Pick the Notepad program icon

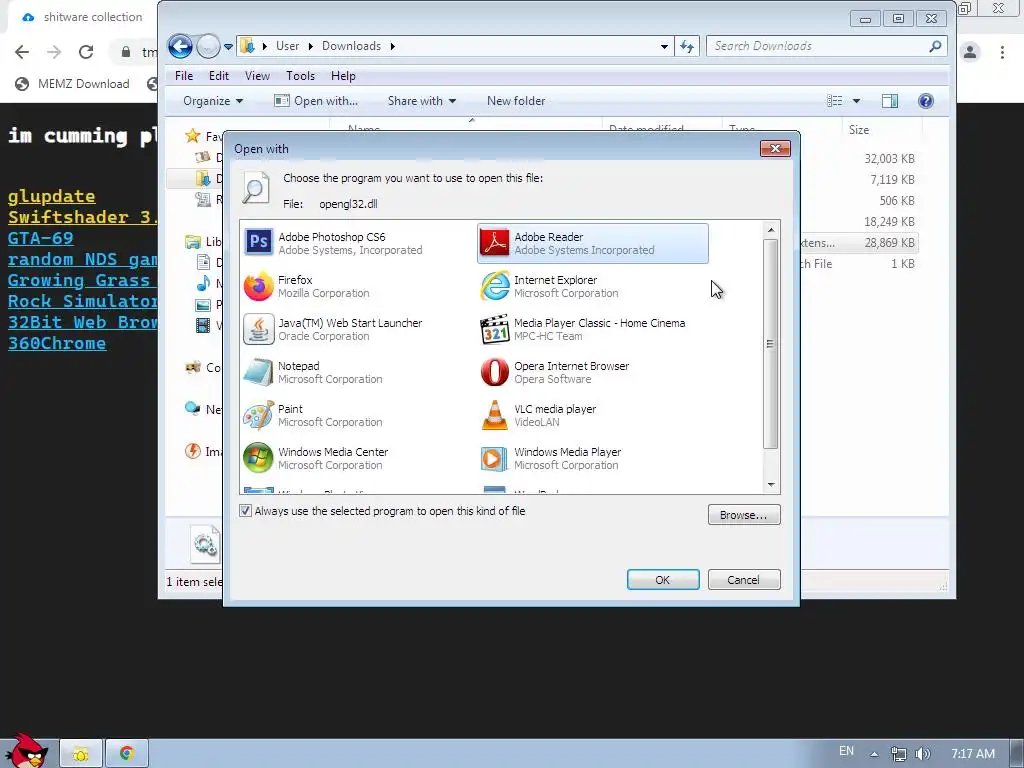pyautogui.click(x=259, y=372)
